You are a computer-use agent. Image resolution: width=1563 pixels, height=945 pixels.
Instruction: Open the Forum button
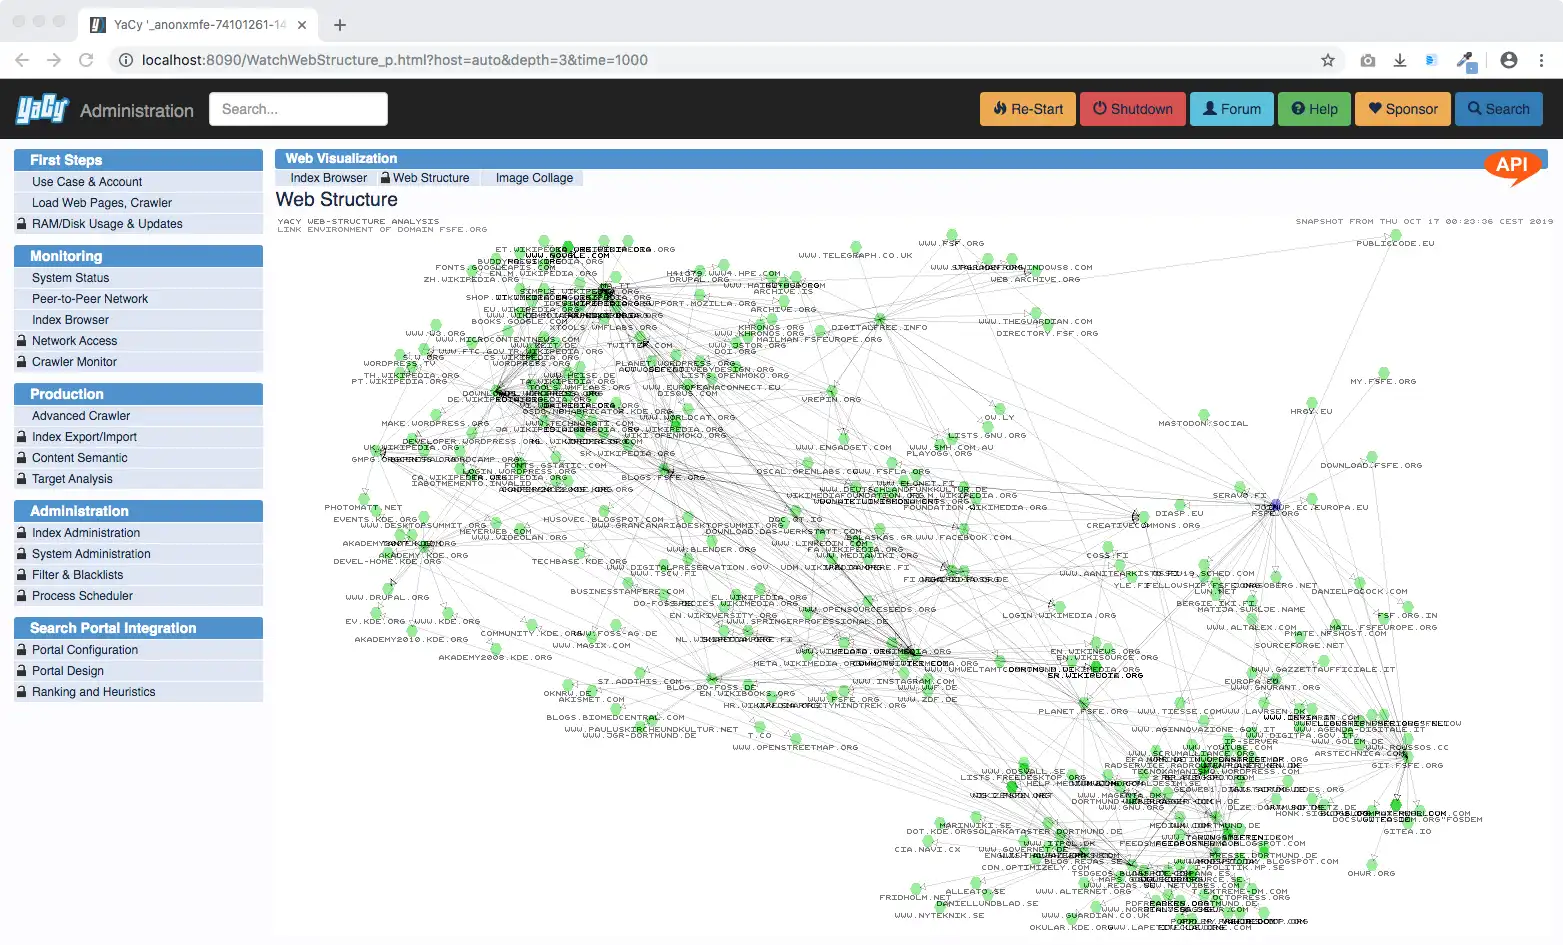1232,109
